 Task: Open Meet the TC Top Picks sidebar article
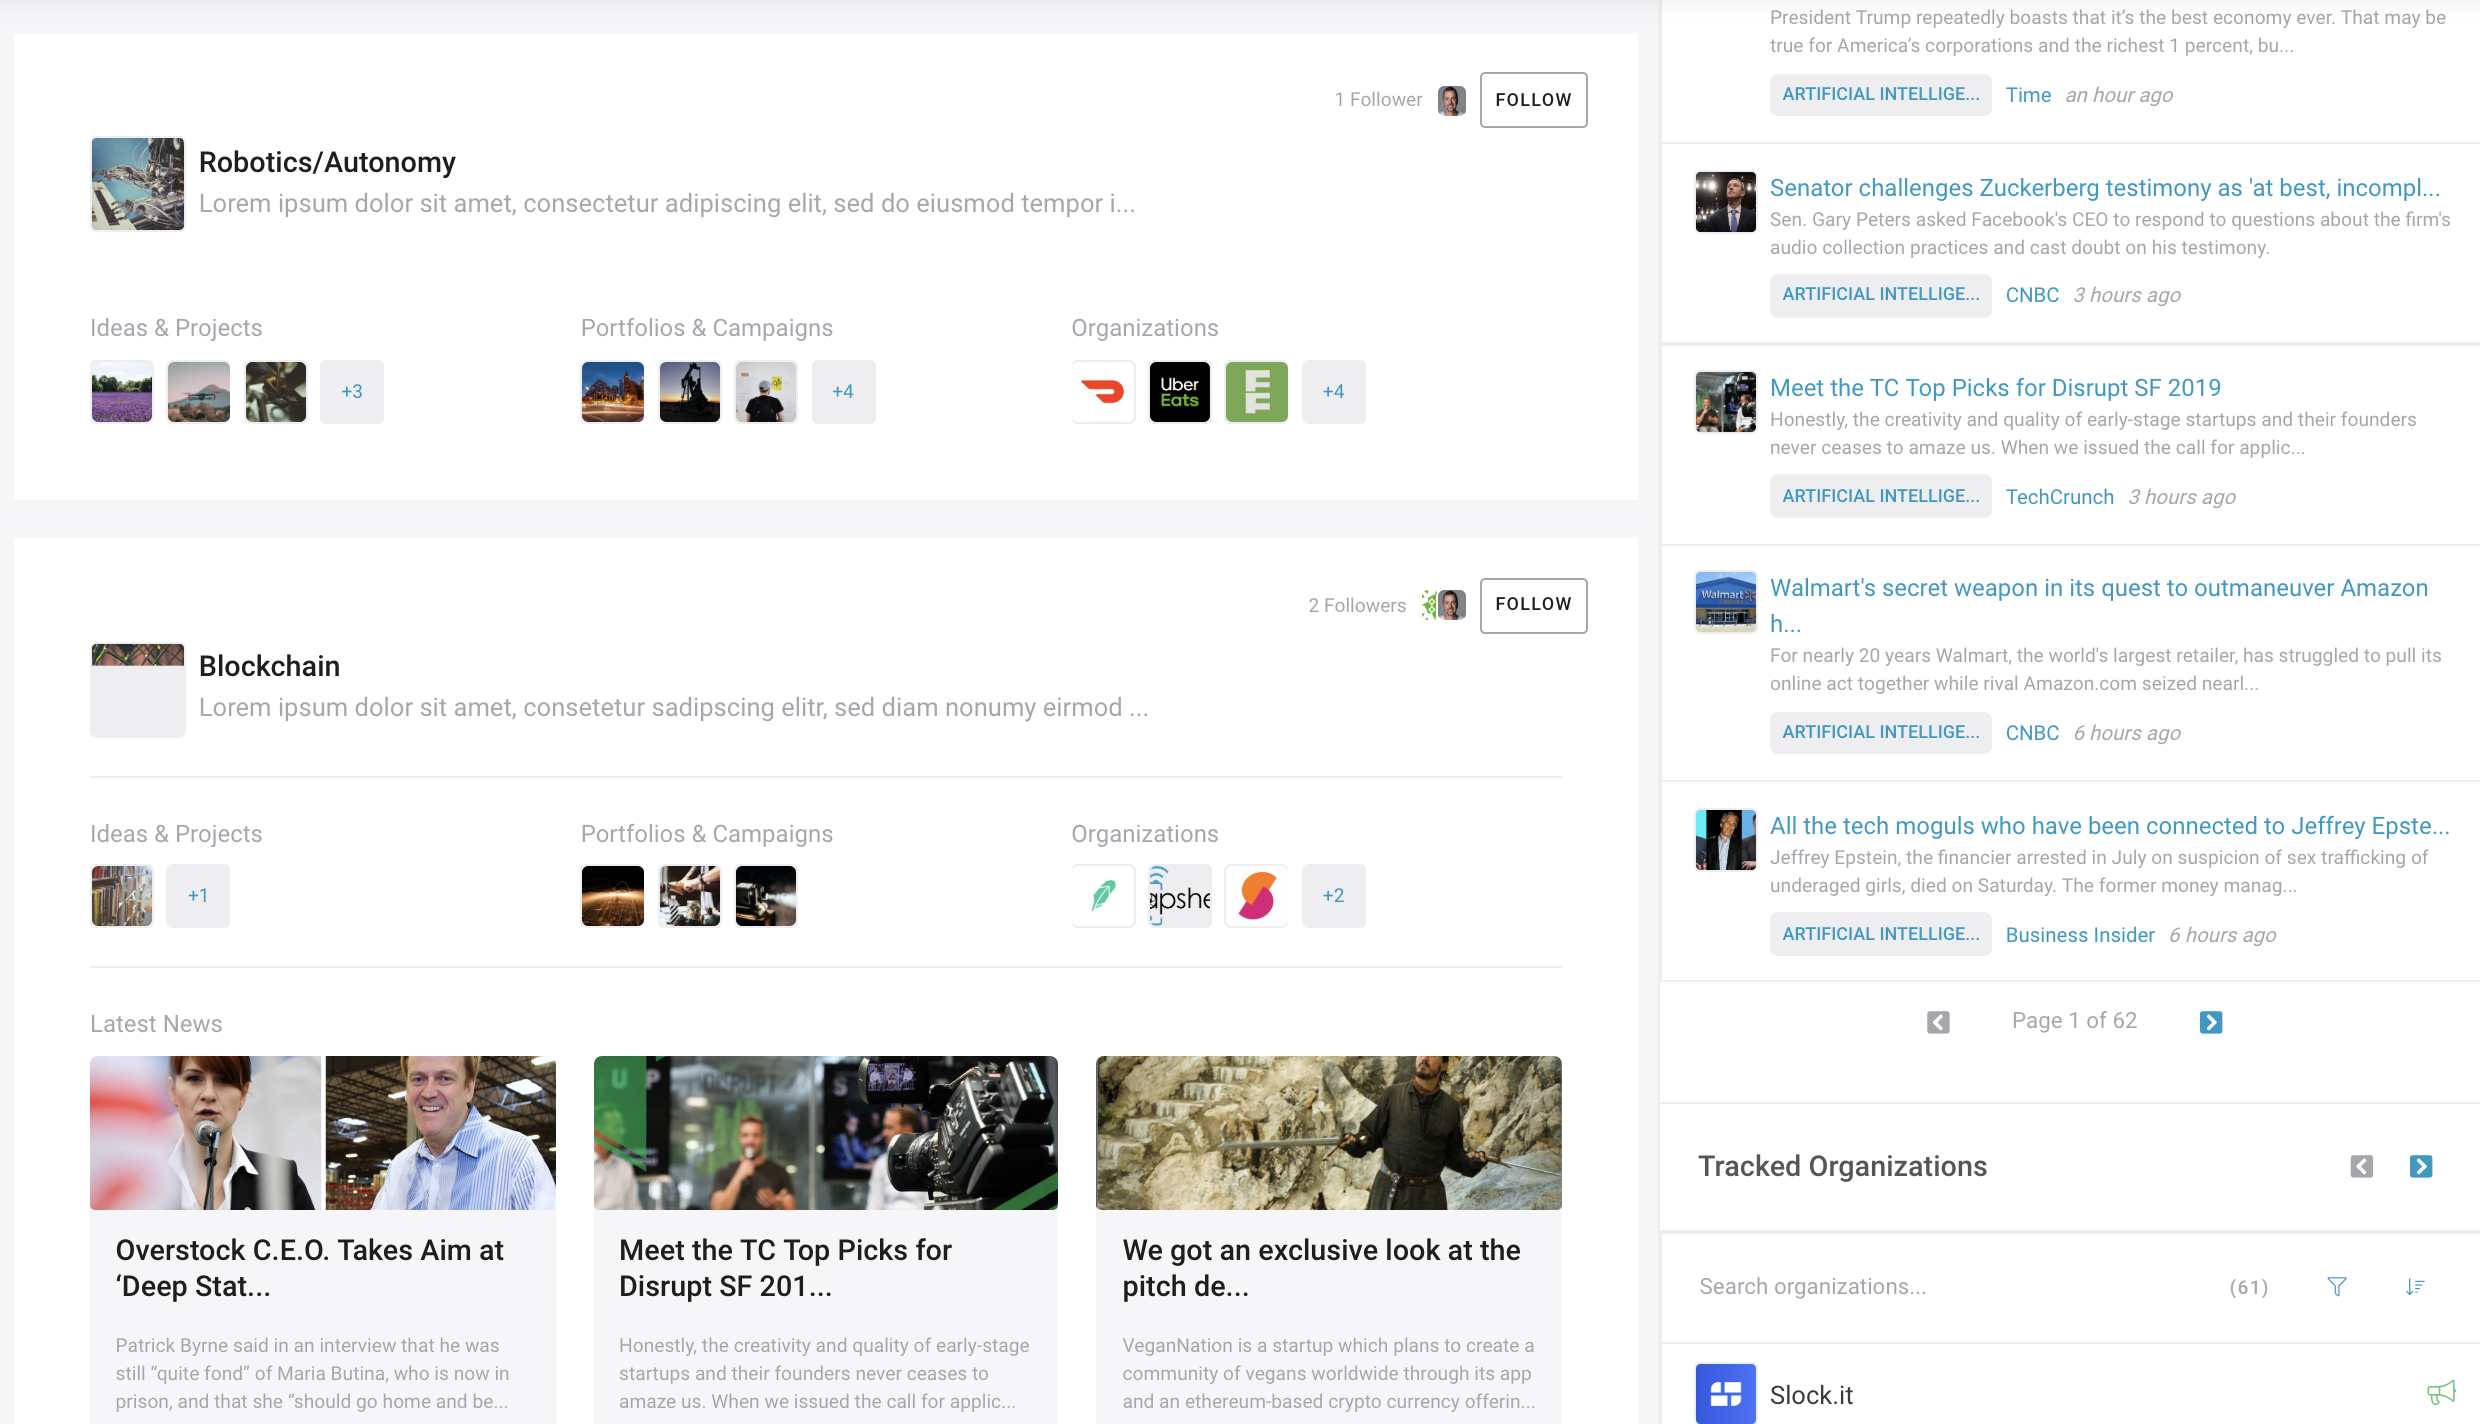click(x=1995, y=388)
